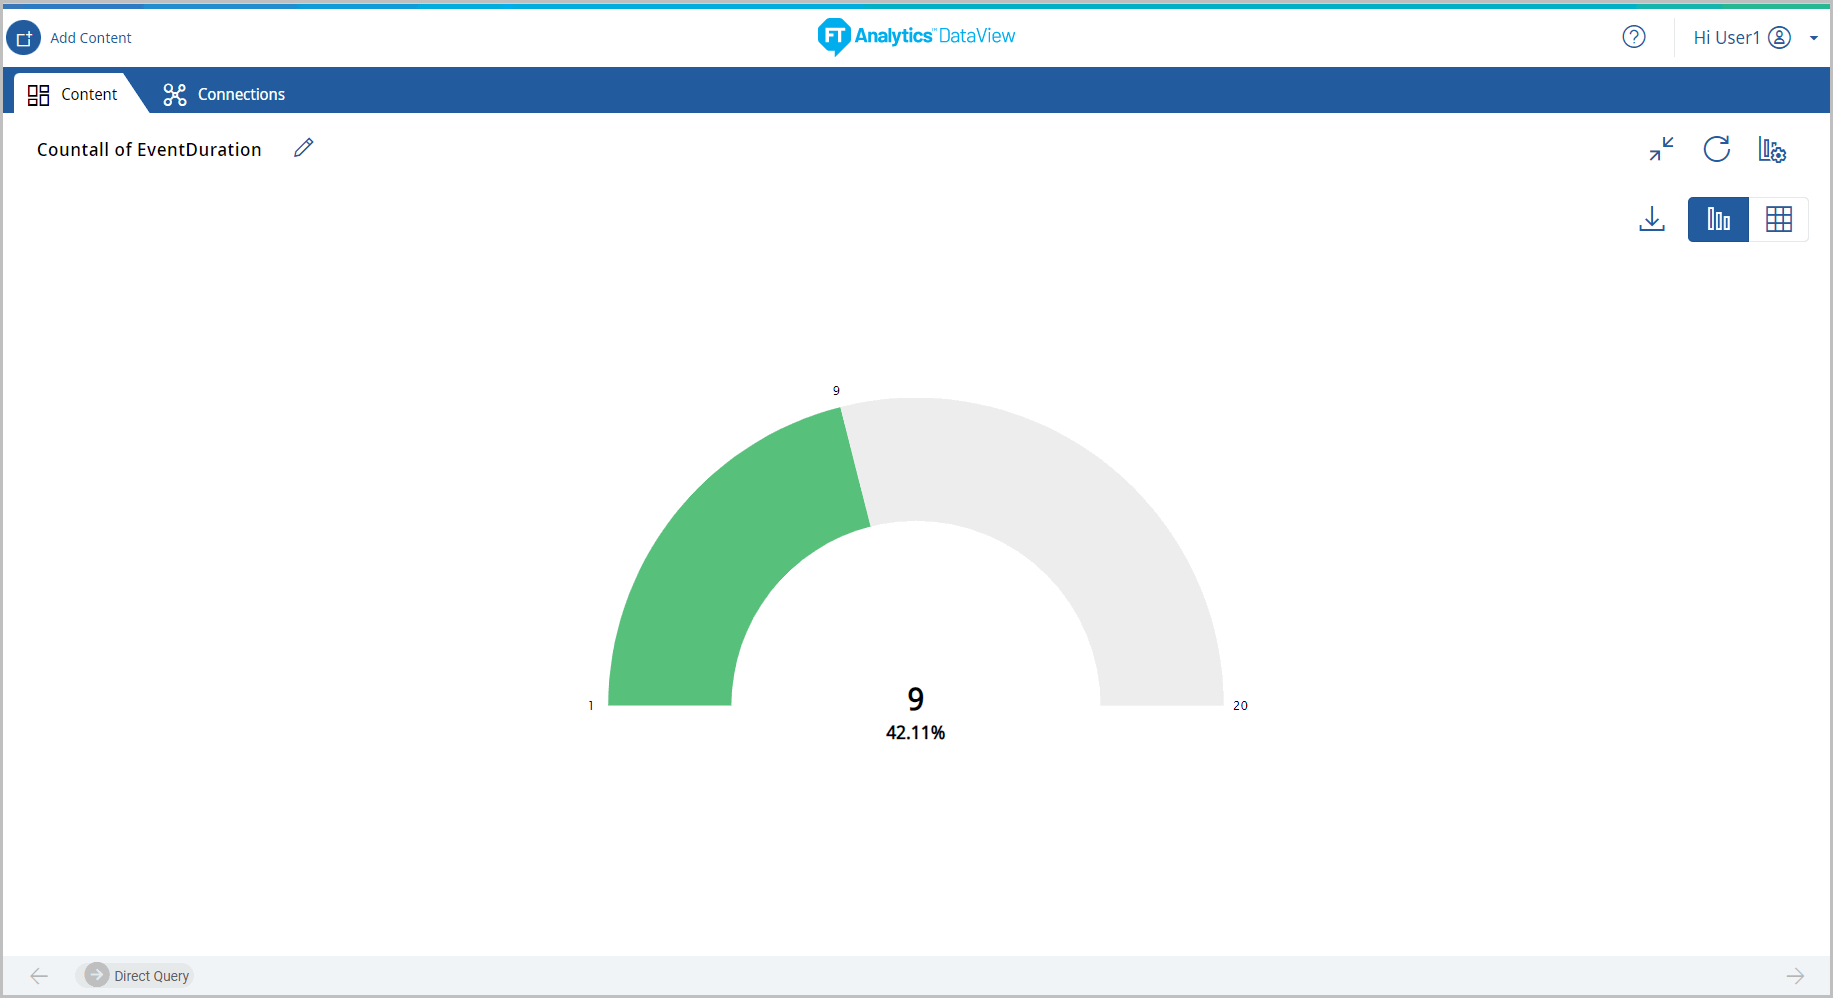Click the pencil icon to rename title
Screen dimensions: 1833x998
[x=304, y=148]
